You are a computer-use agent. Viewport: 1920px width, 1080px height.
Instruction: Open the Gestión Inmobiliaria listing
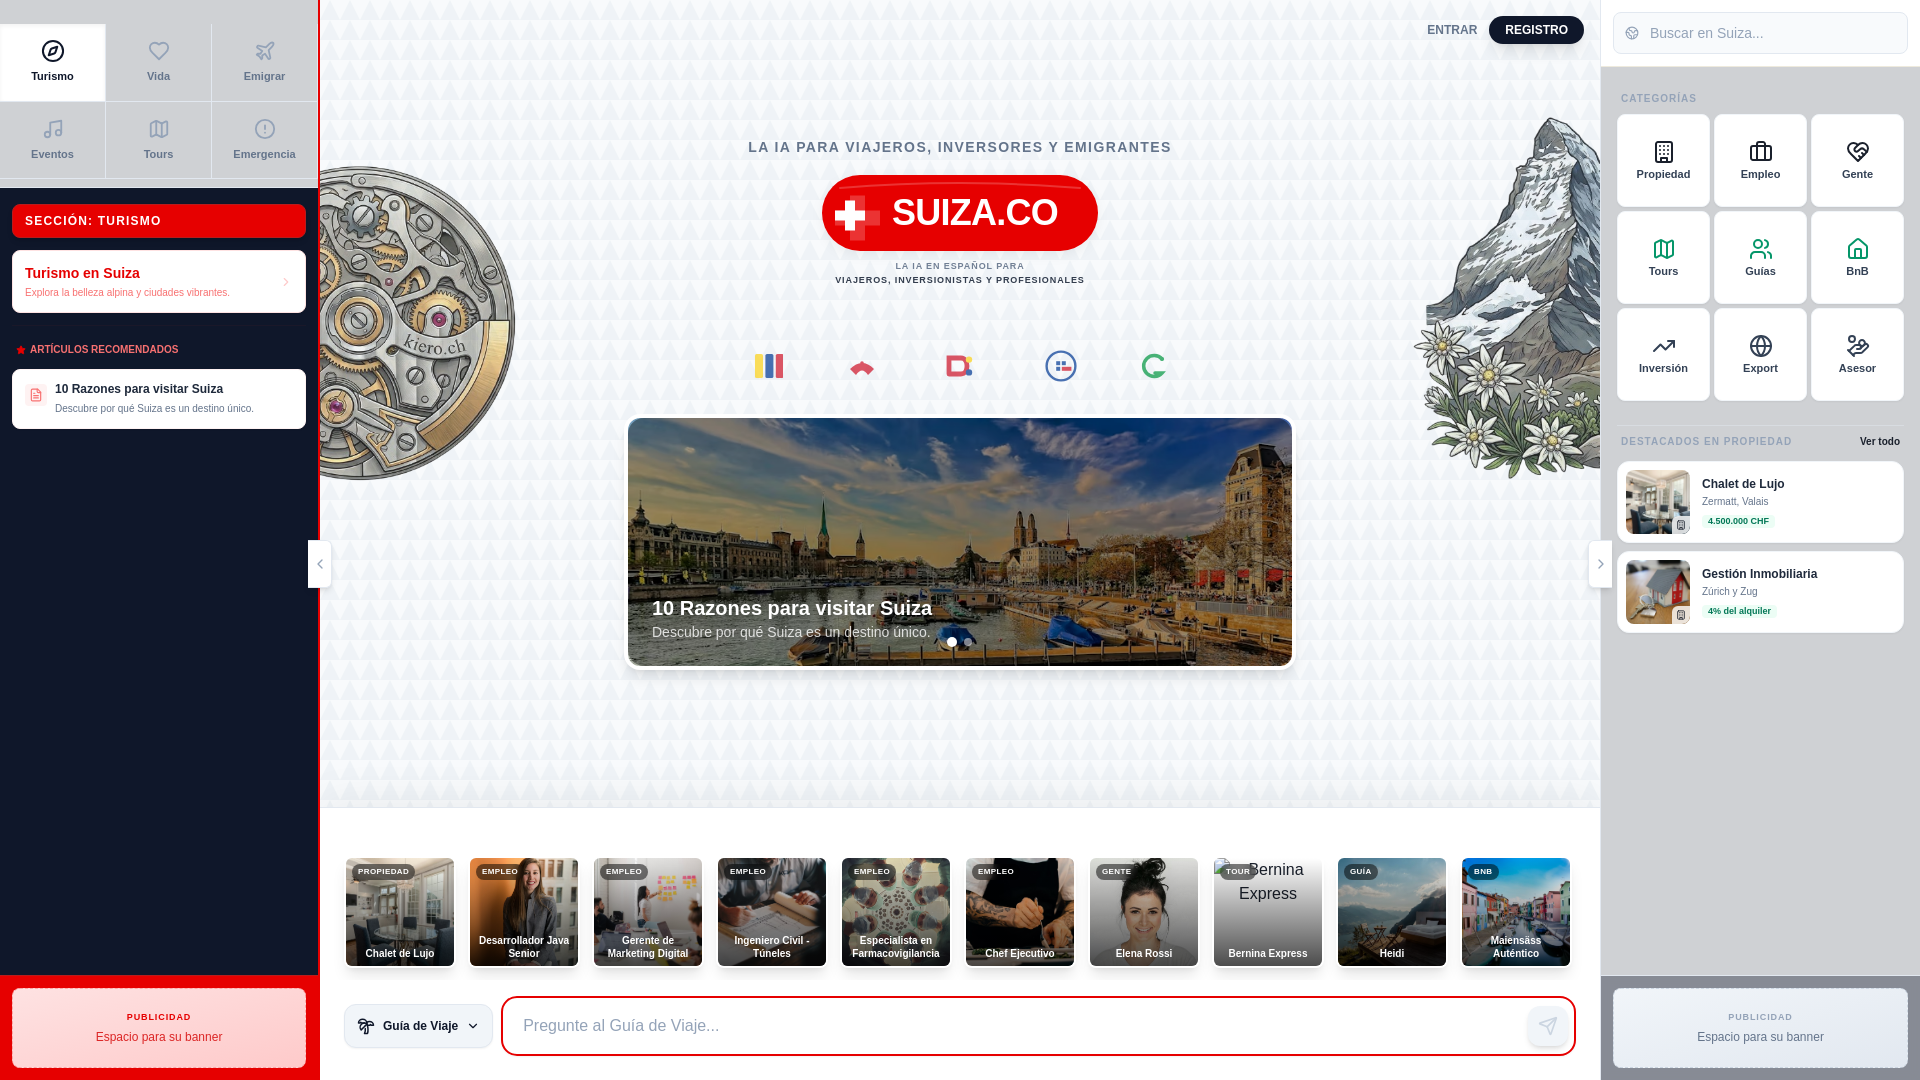1760,592
